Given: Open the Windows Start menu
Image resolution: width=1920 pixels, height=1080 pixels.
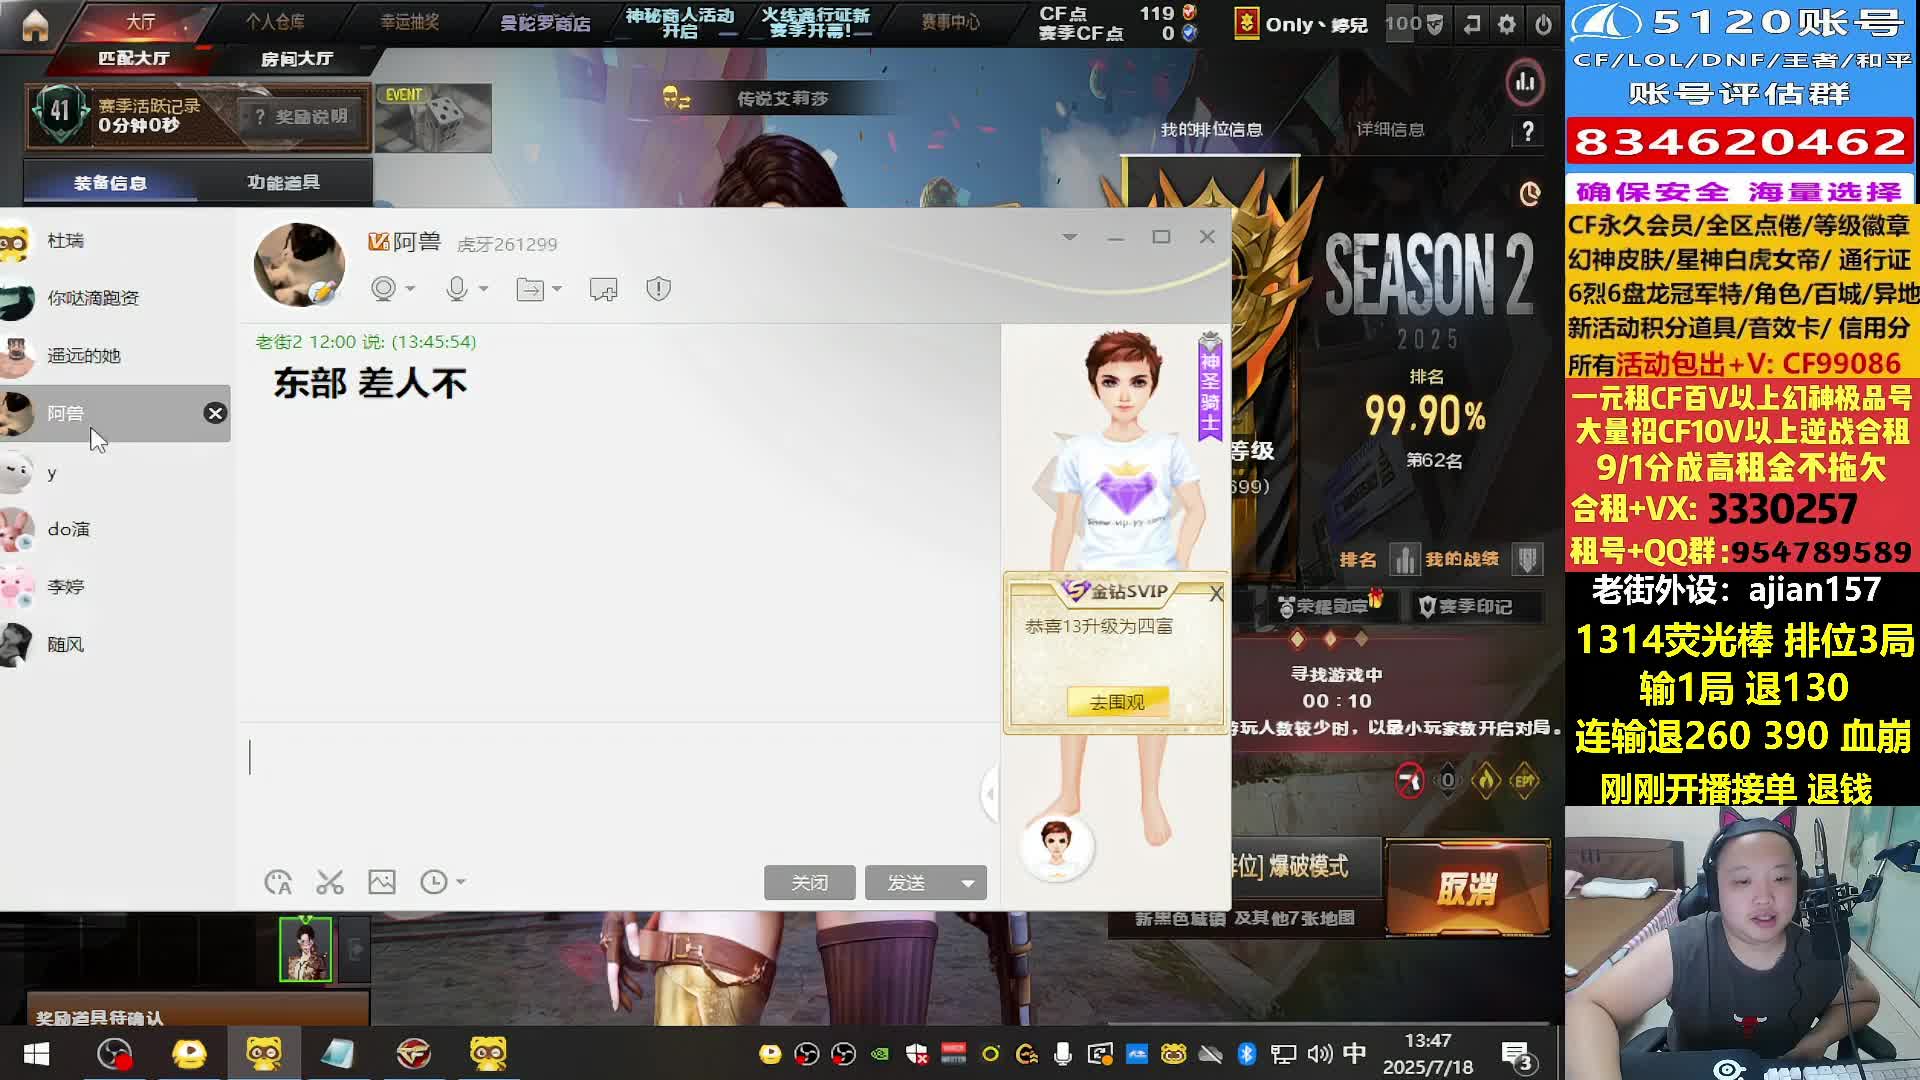Looking at the screenshot, I should [37, 1054].
